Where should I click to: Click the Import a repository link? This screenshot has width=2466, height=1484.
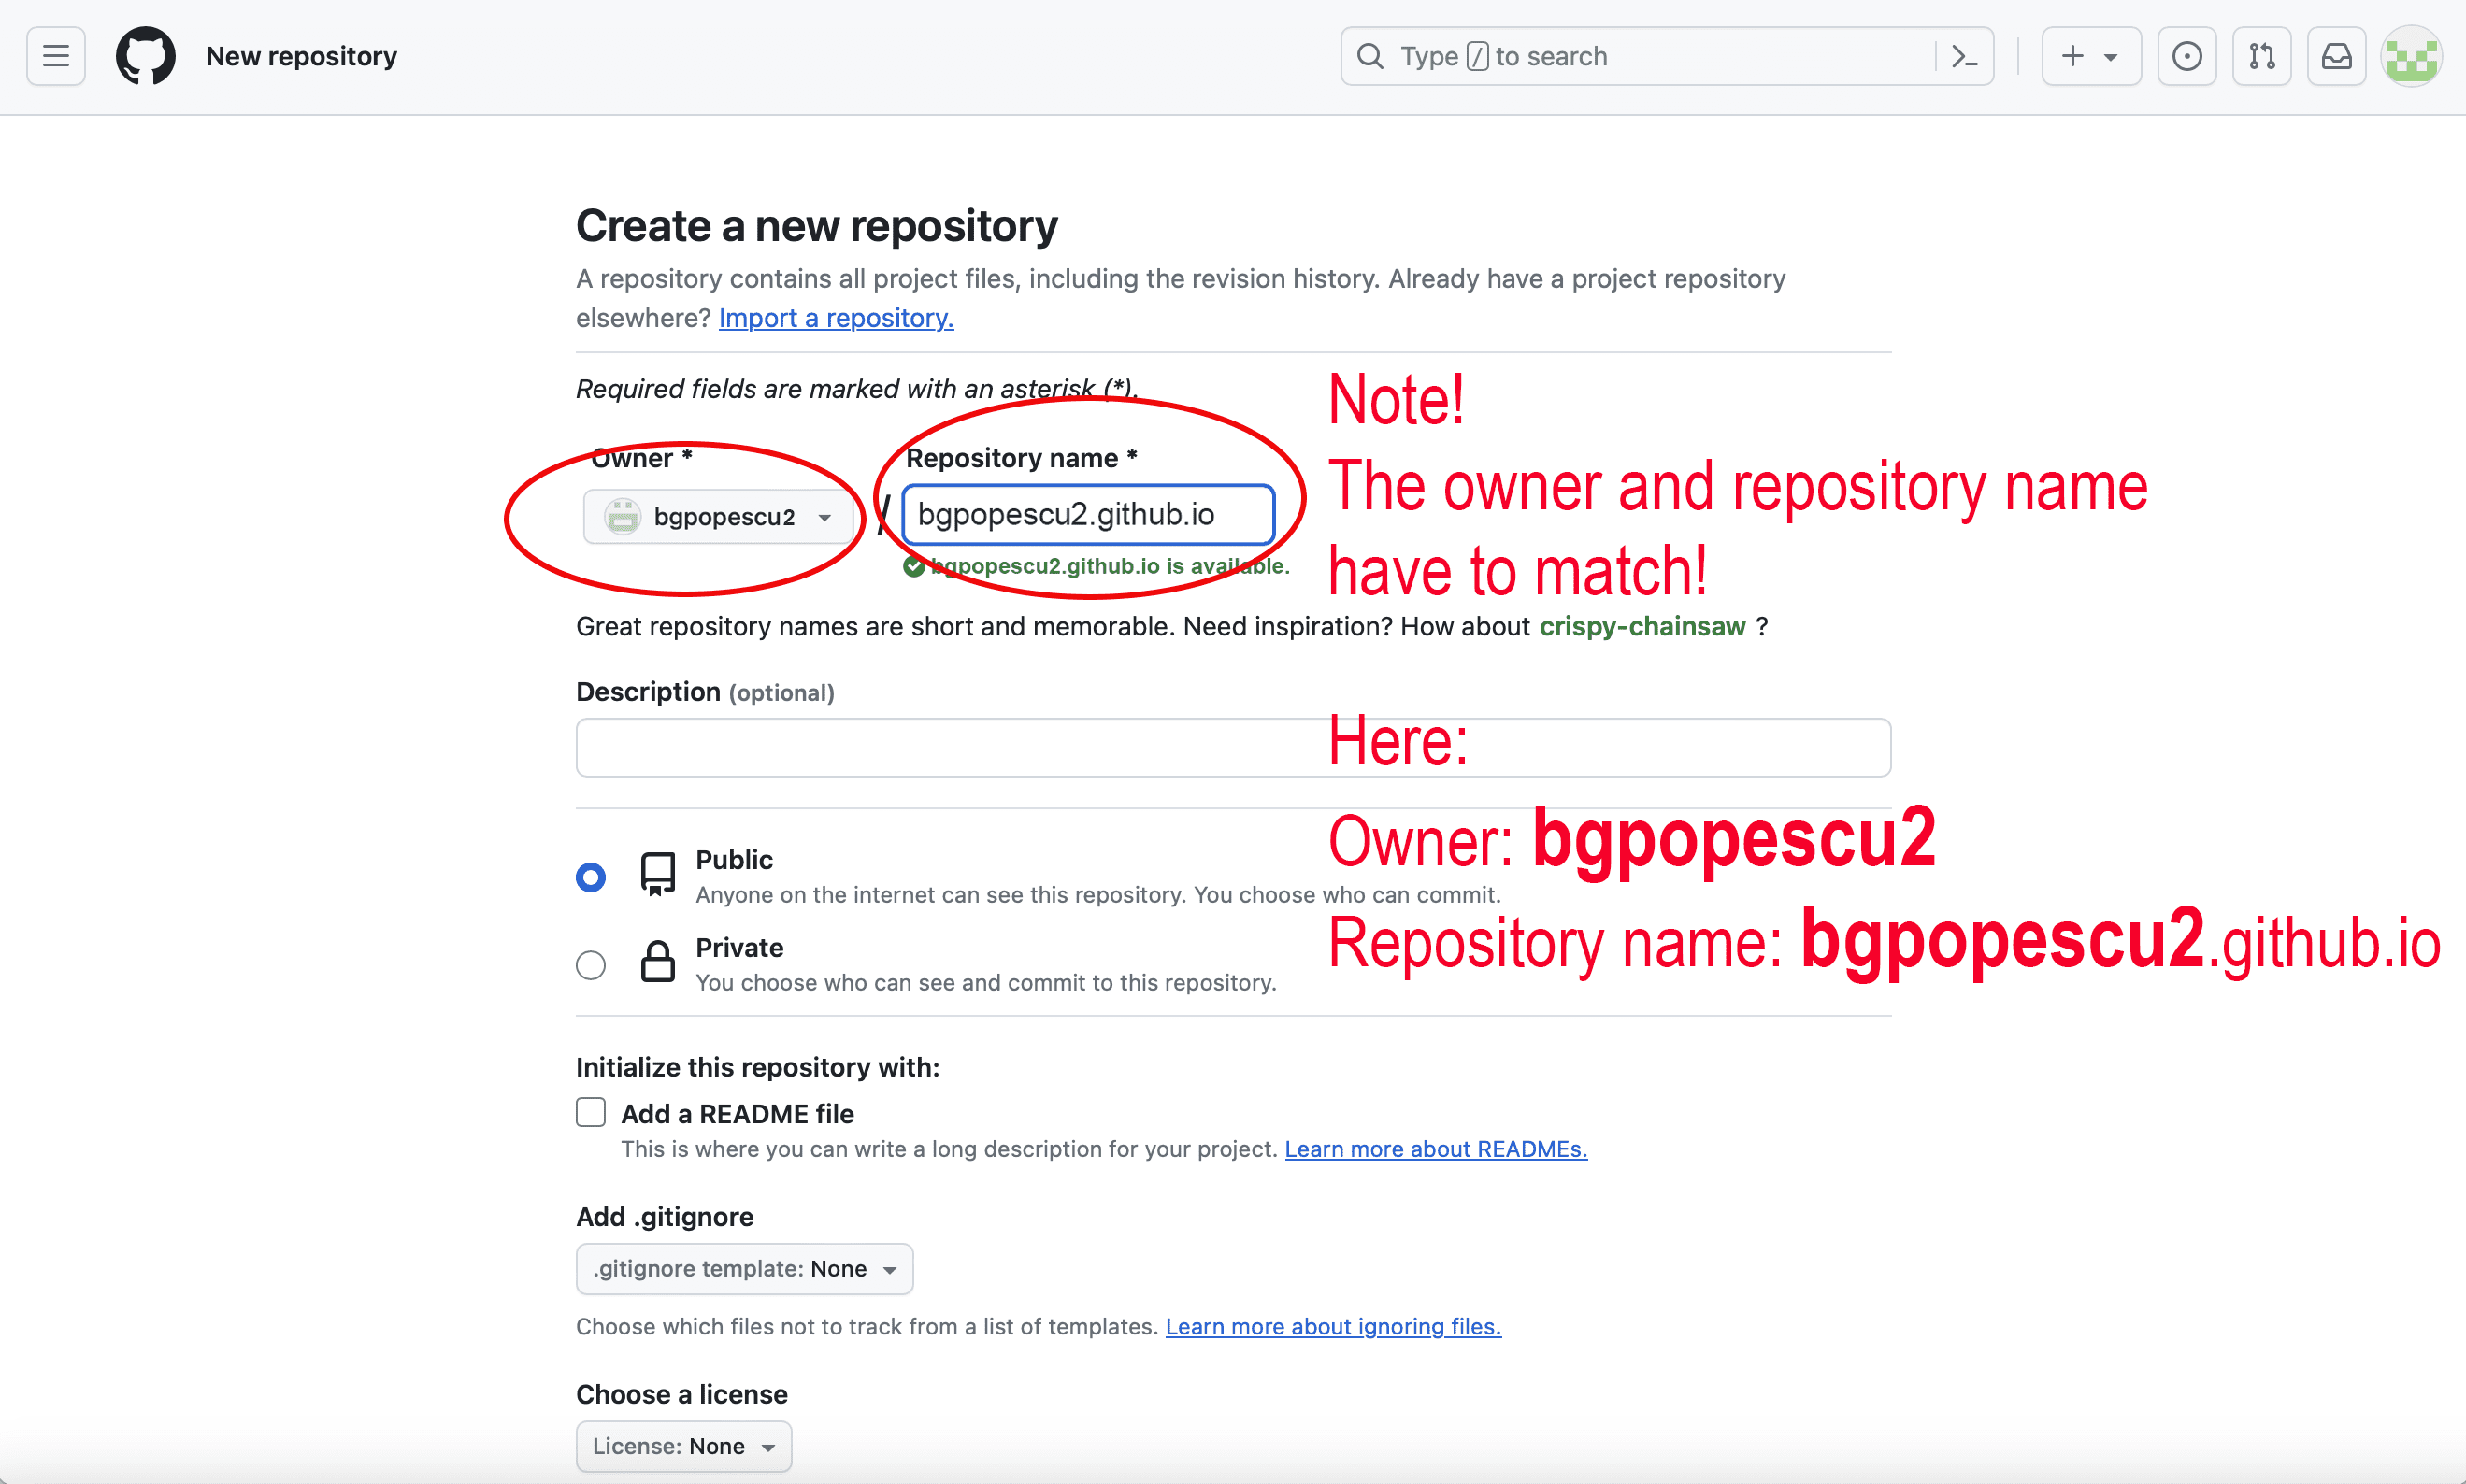(x=836, y=318)
